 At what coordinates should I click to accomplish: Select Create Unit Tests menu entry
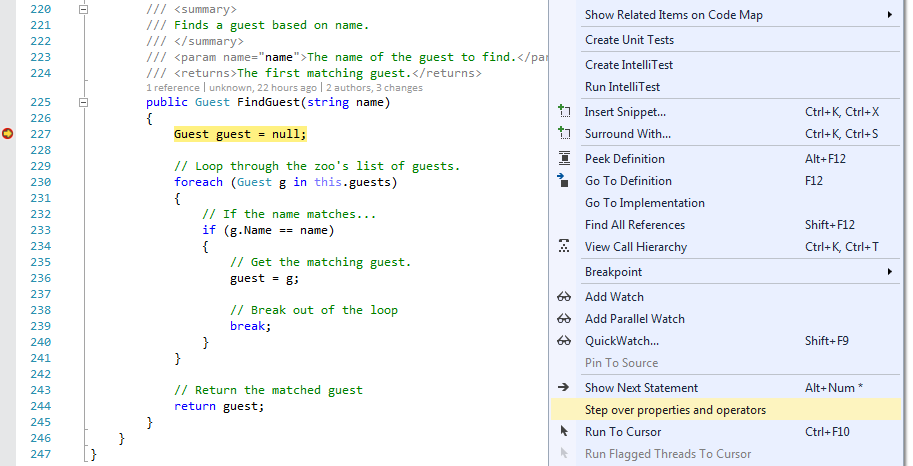point(629,40)
